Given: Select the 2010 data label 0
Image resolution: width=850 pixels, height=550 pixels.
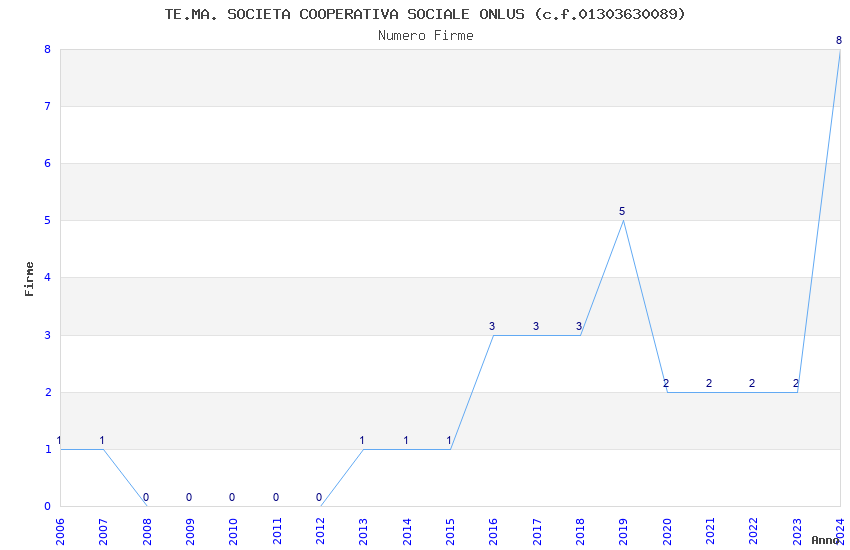Looking at the screenshot, I should pyautogui.click(x=232, y=497).
